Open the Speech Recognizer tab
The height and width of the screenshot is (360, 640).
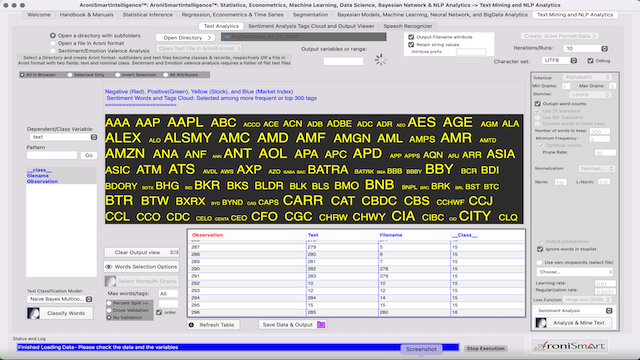pos(407,26)
